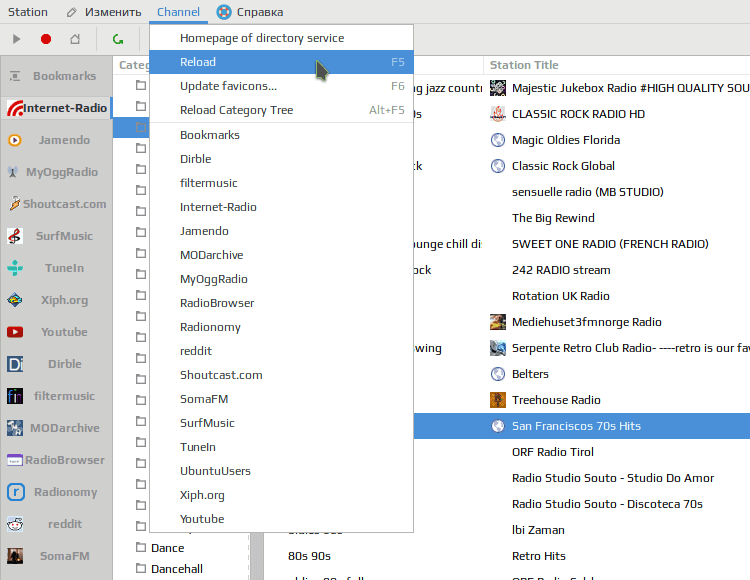Screen dimensions: 750x580
Task: Choose Update favicons... menu entry
Action: pyautogui.click(x=281, y=86)
